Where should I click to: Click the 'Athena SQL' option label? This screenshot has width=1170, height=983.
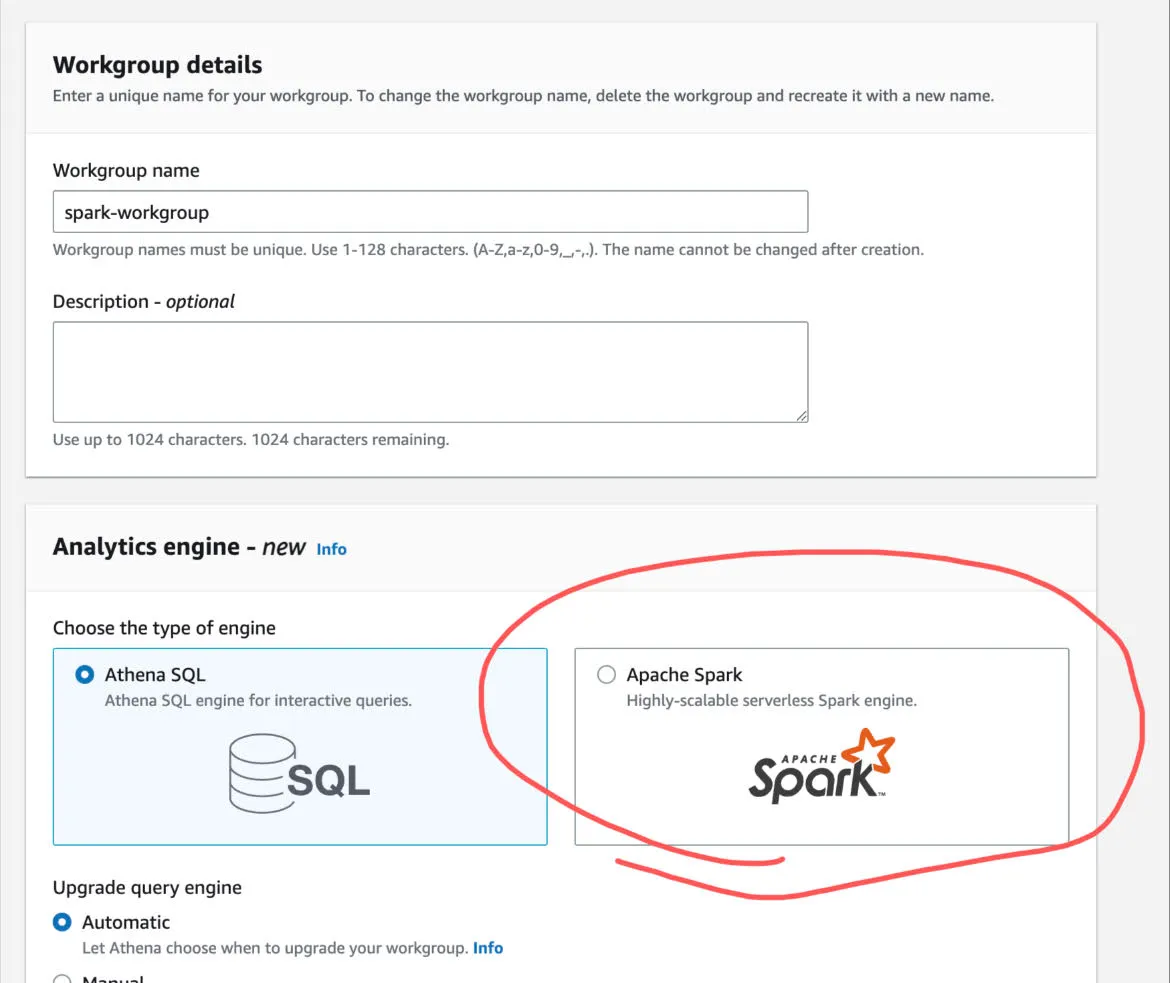[155, 675]
